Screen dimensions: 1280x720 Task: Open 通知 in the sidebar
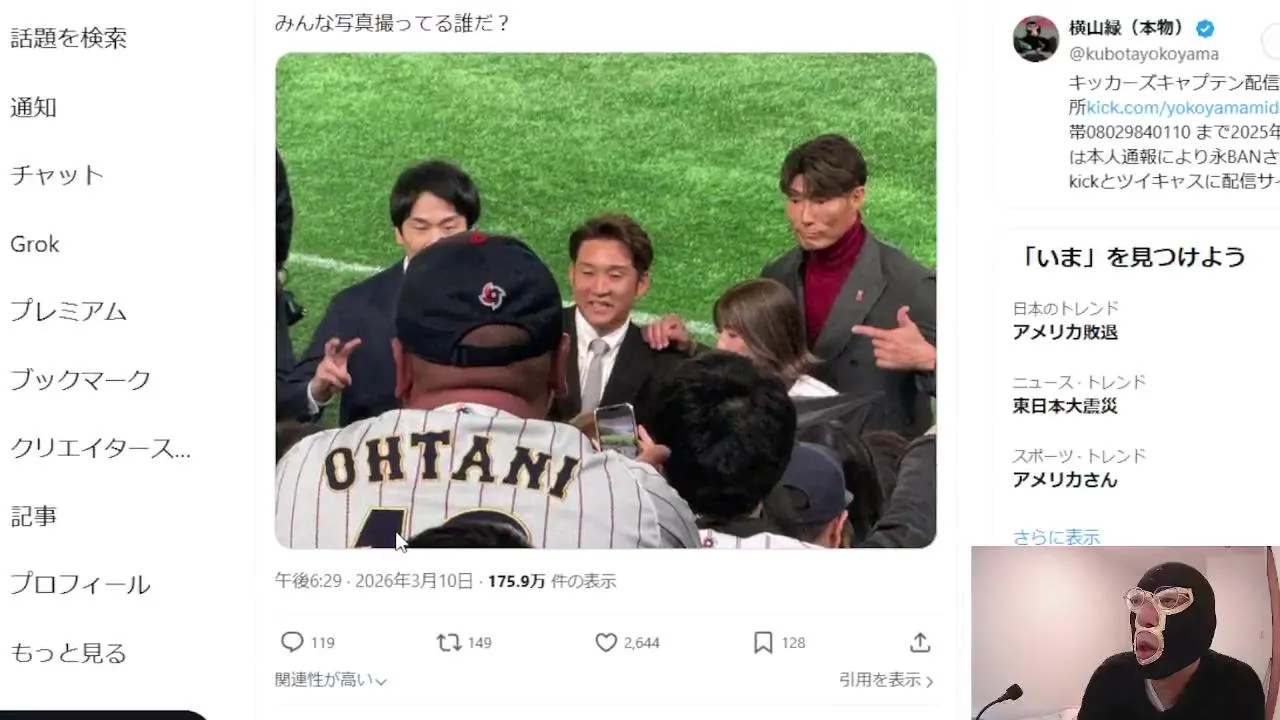pos(33,107)
